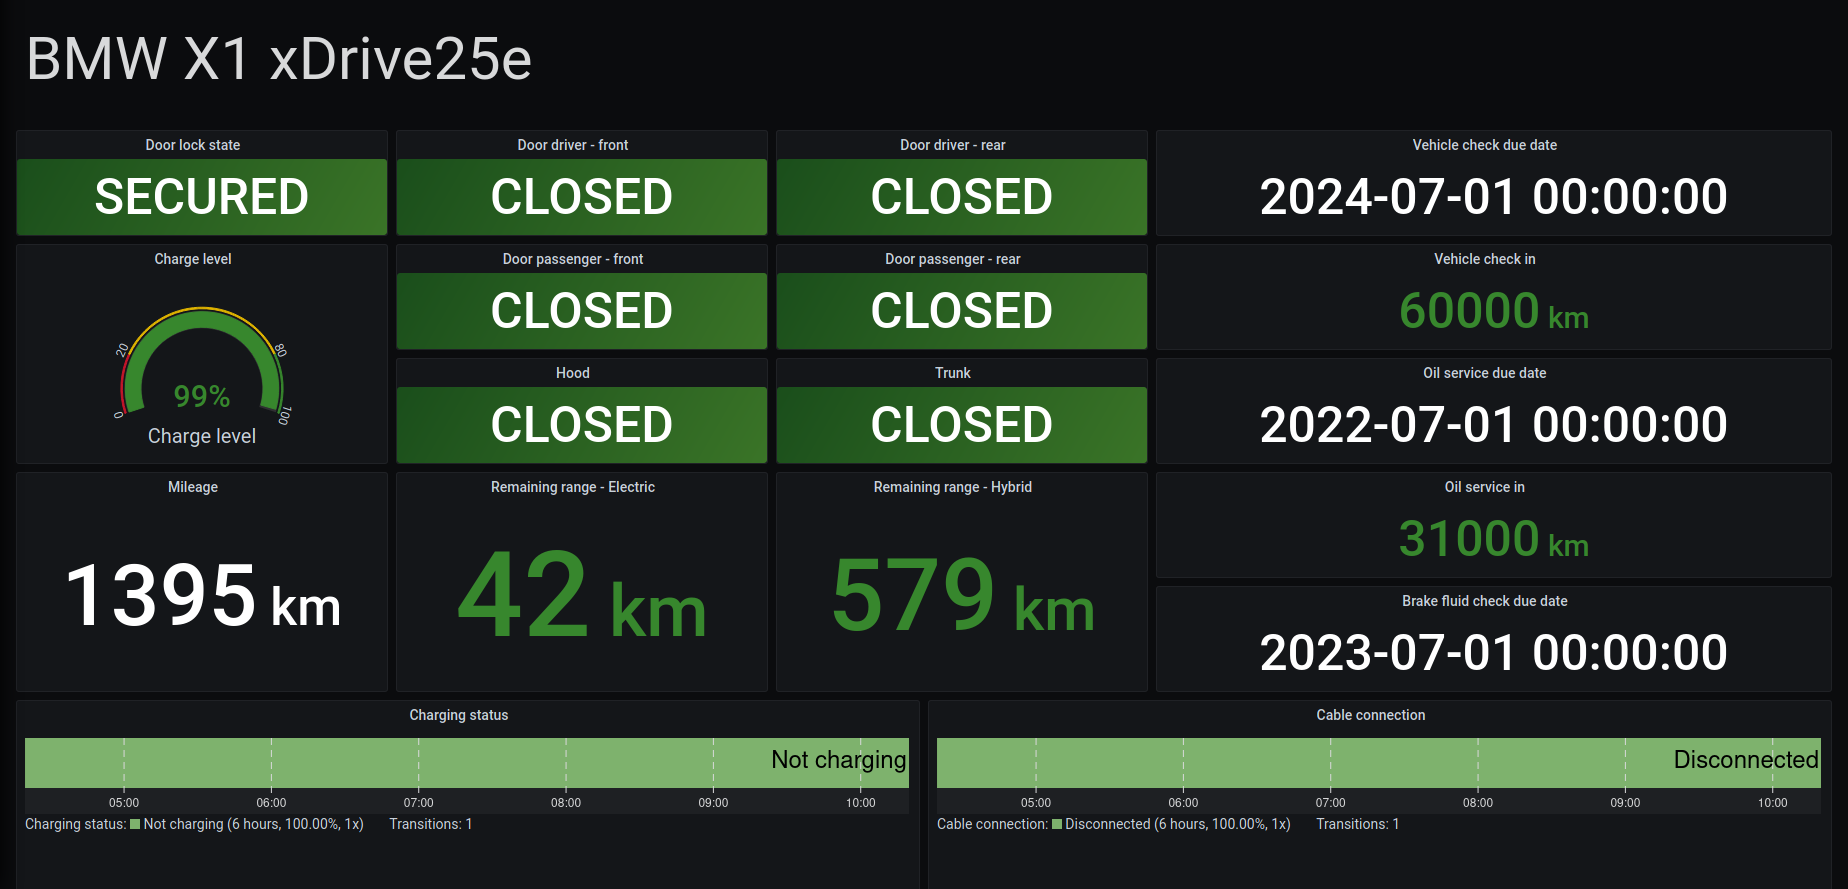Toggle the Disconnected legend entry
Screen dimensions: 1848x889
[1172, 824]
